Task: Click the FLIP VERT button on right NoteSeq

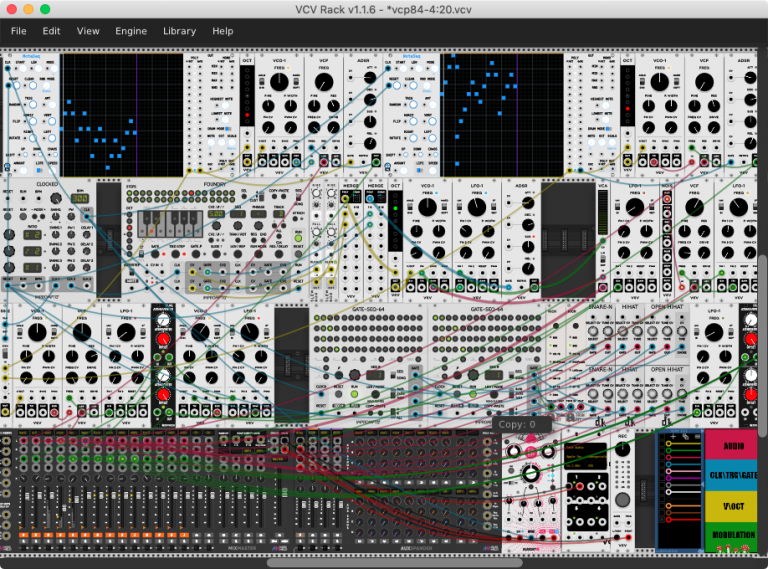Action: click(x=432, y=121)
